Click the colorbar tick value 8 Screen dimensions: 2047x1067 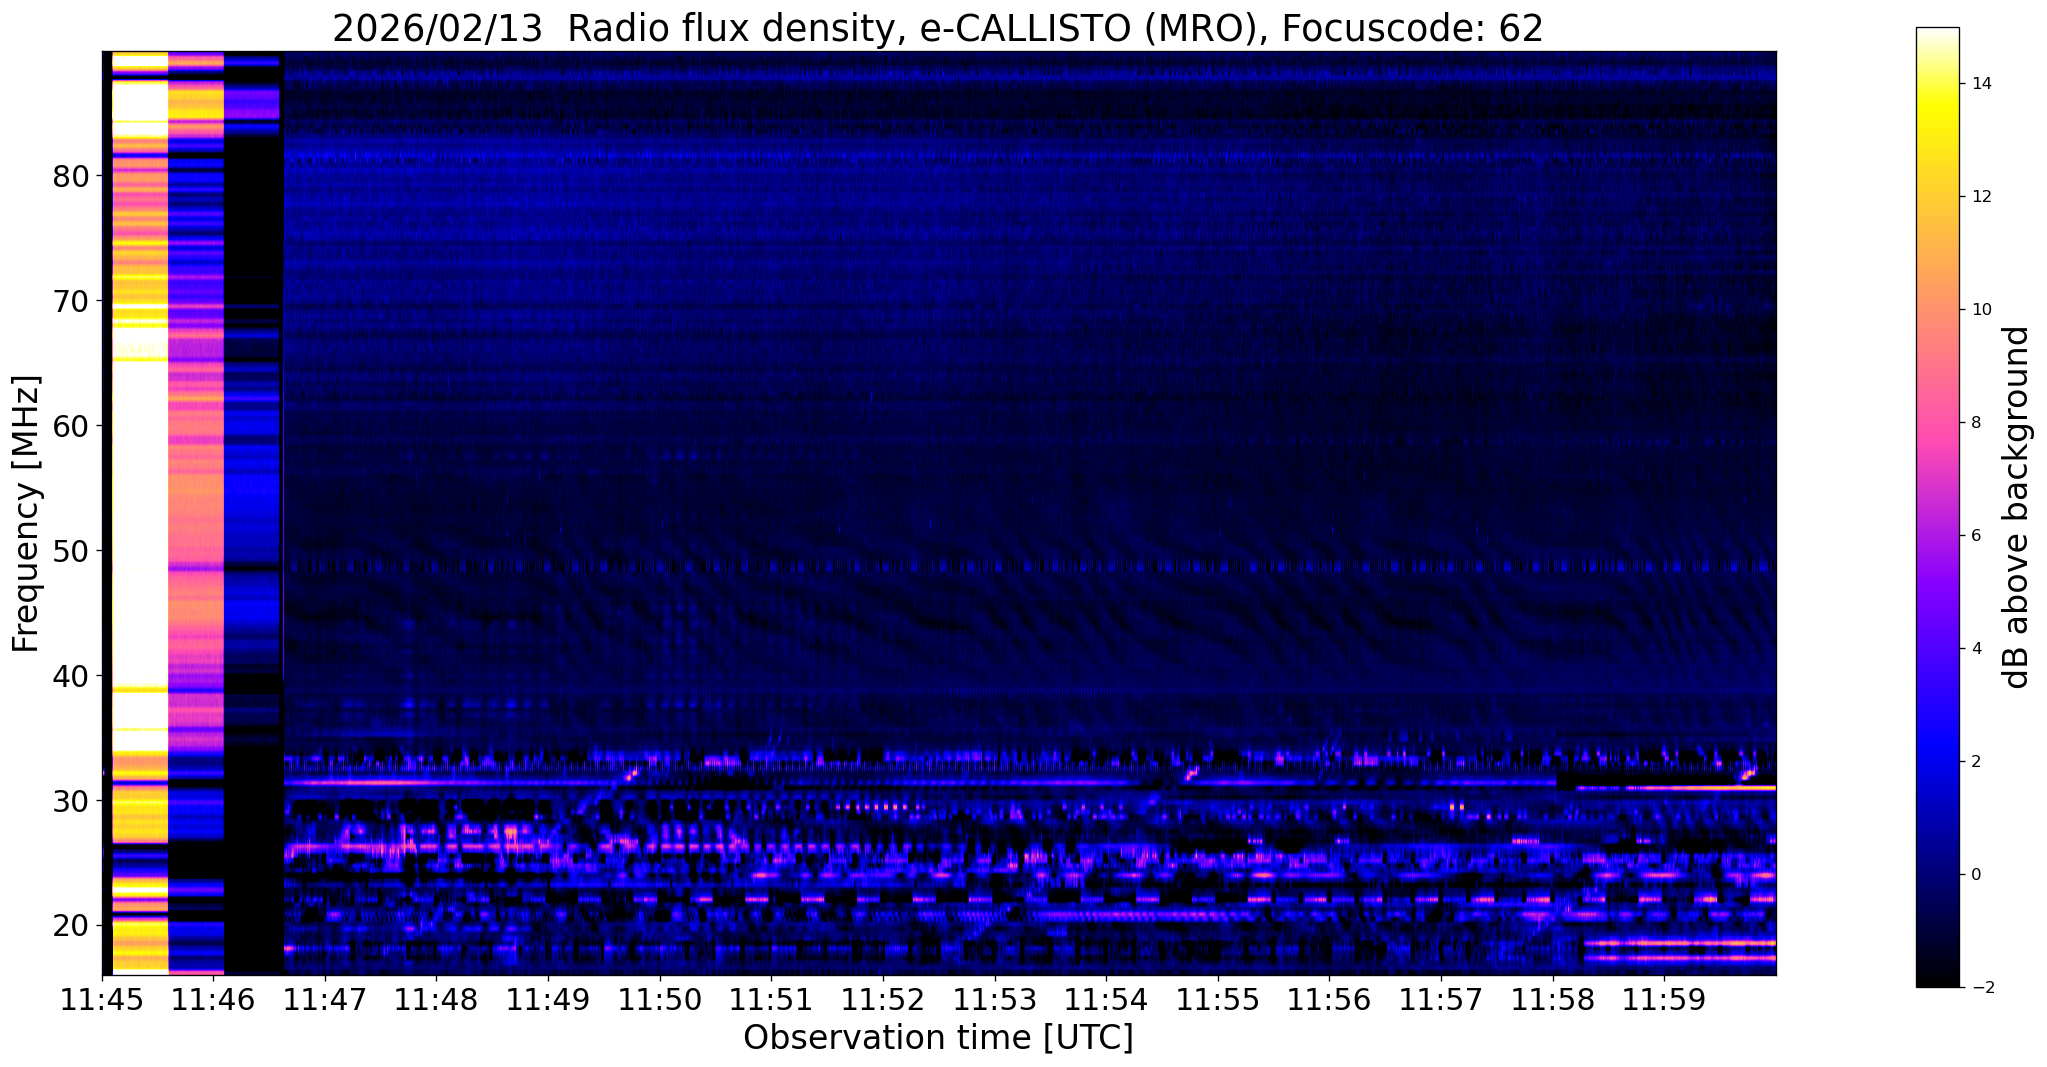pyautogui.click(x=1974, y=423)
